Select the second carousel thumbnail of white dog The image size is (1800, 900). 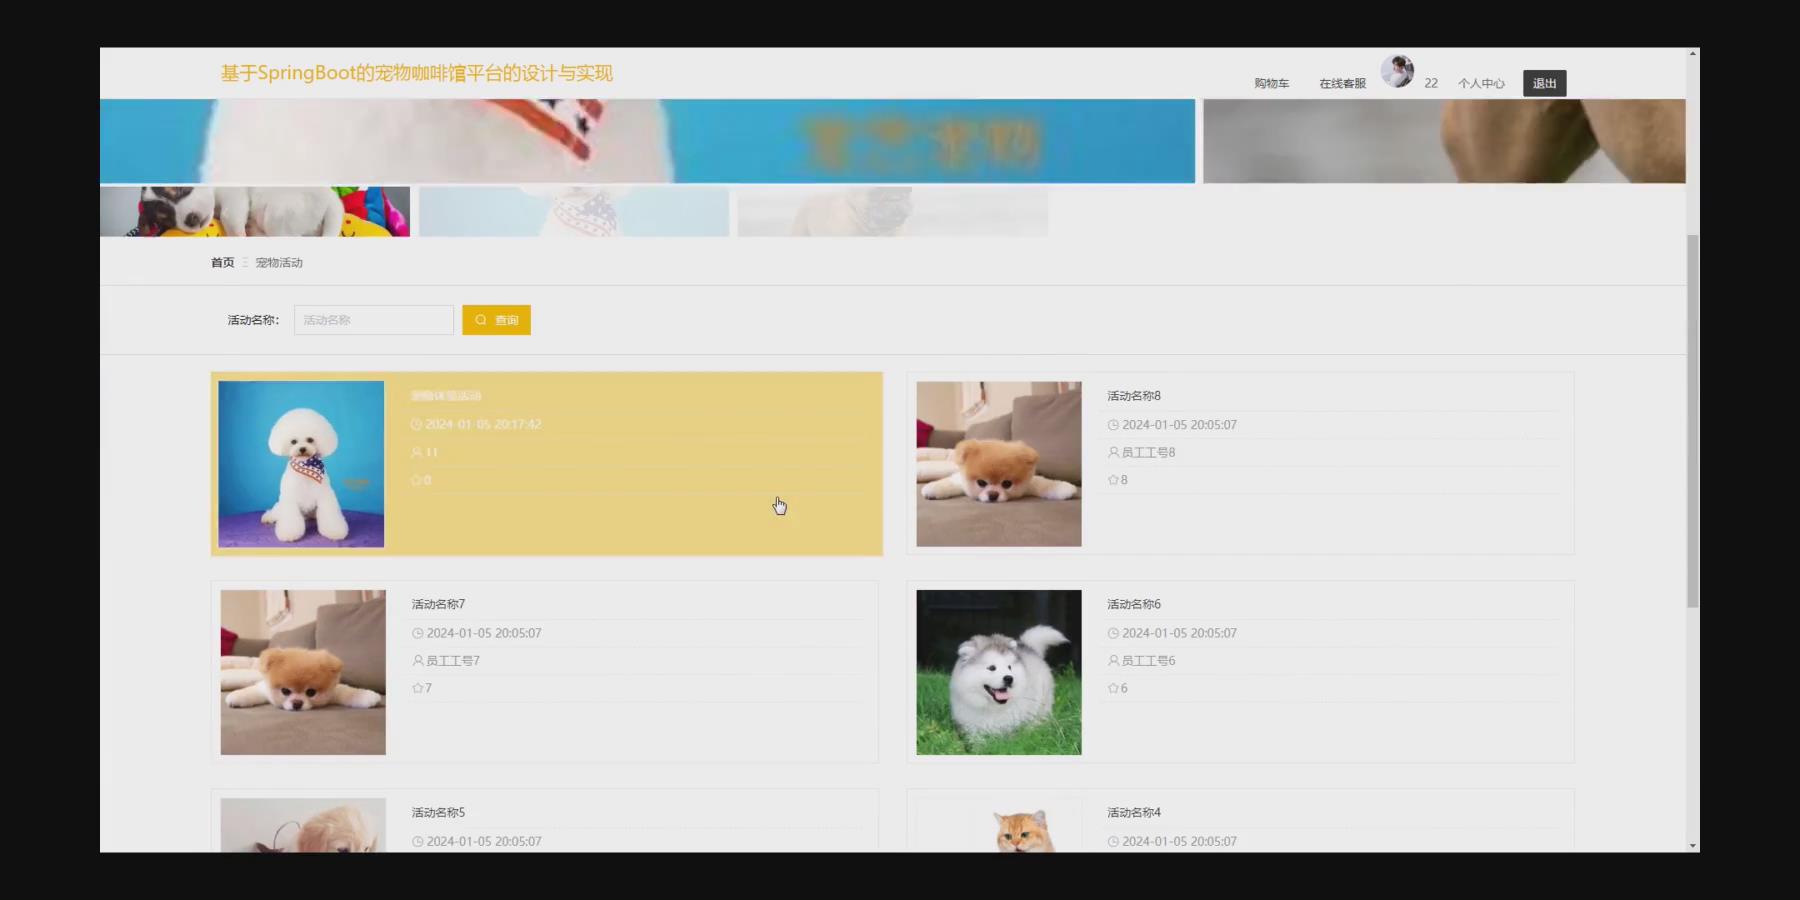(x=574, y=211)
